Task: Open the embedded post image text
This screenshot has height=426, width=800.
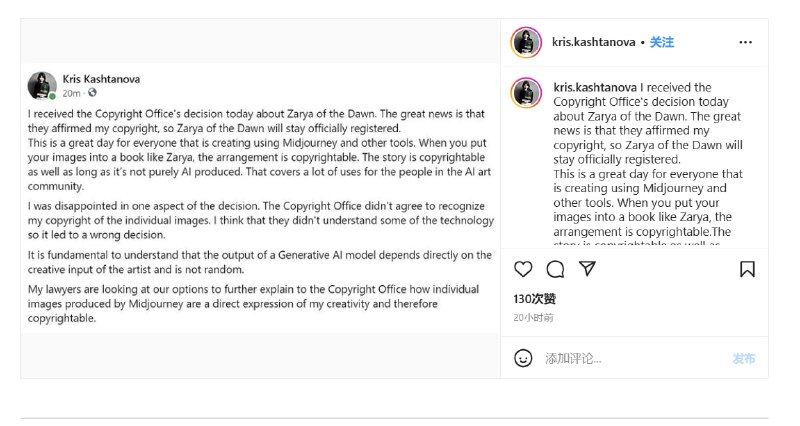Action: tap(260, 199)
